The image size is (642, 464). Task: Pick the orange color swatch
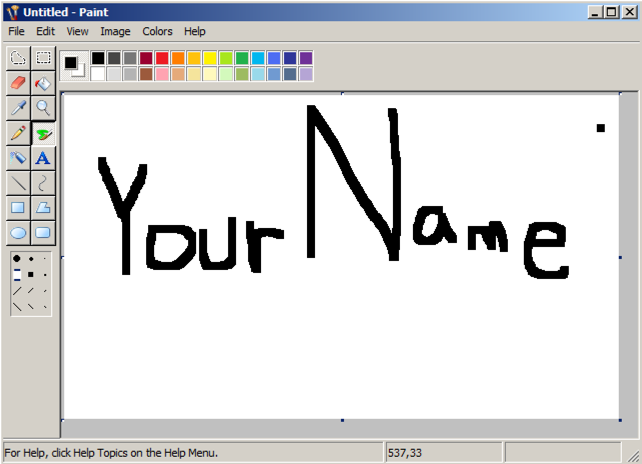(x=178, y=58)
